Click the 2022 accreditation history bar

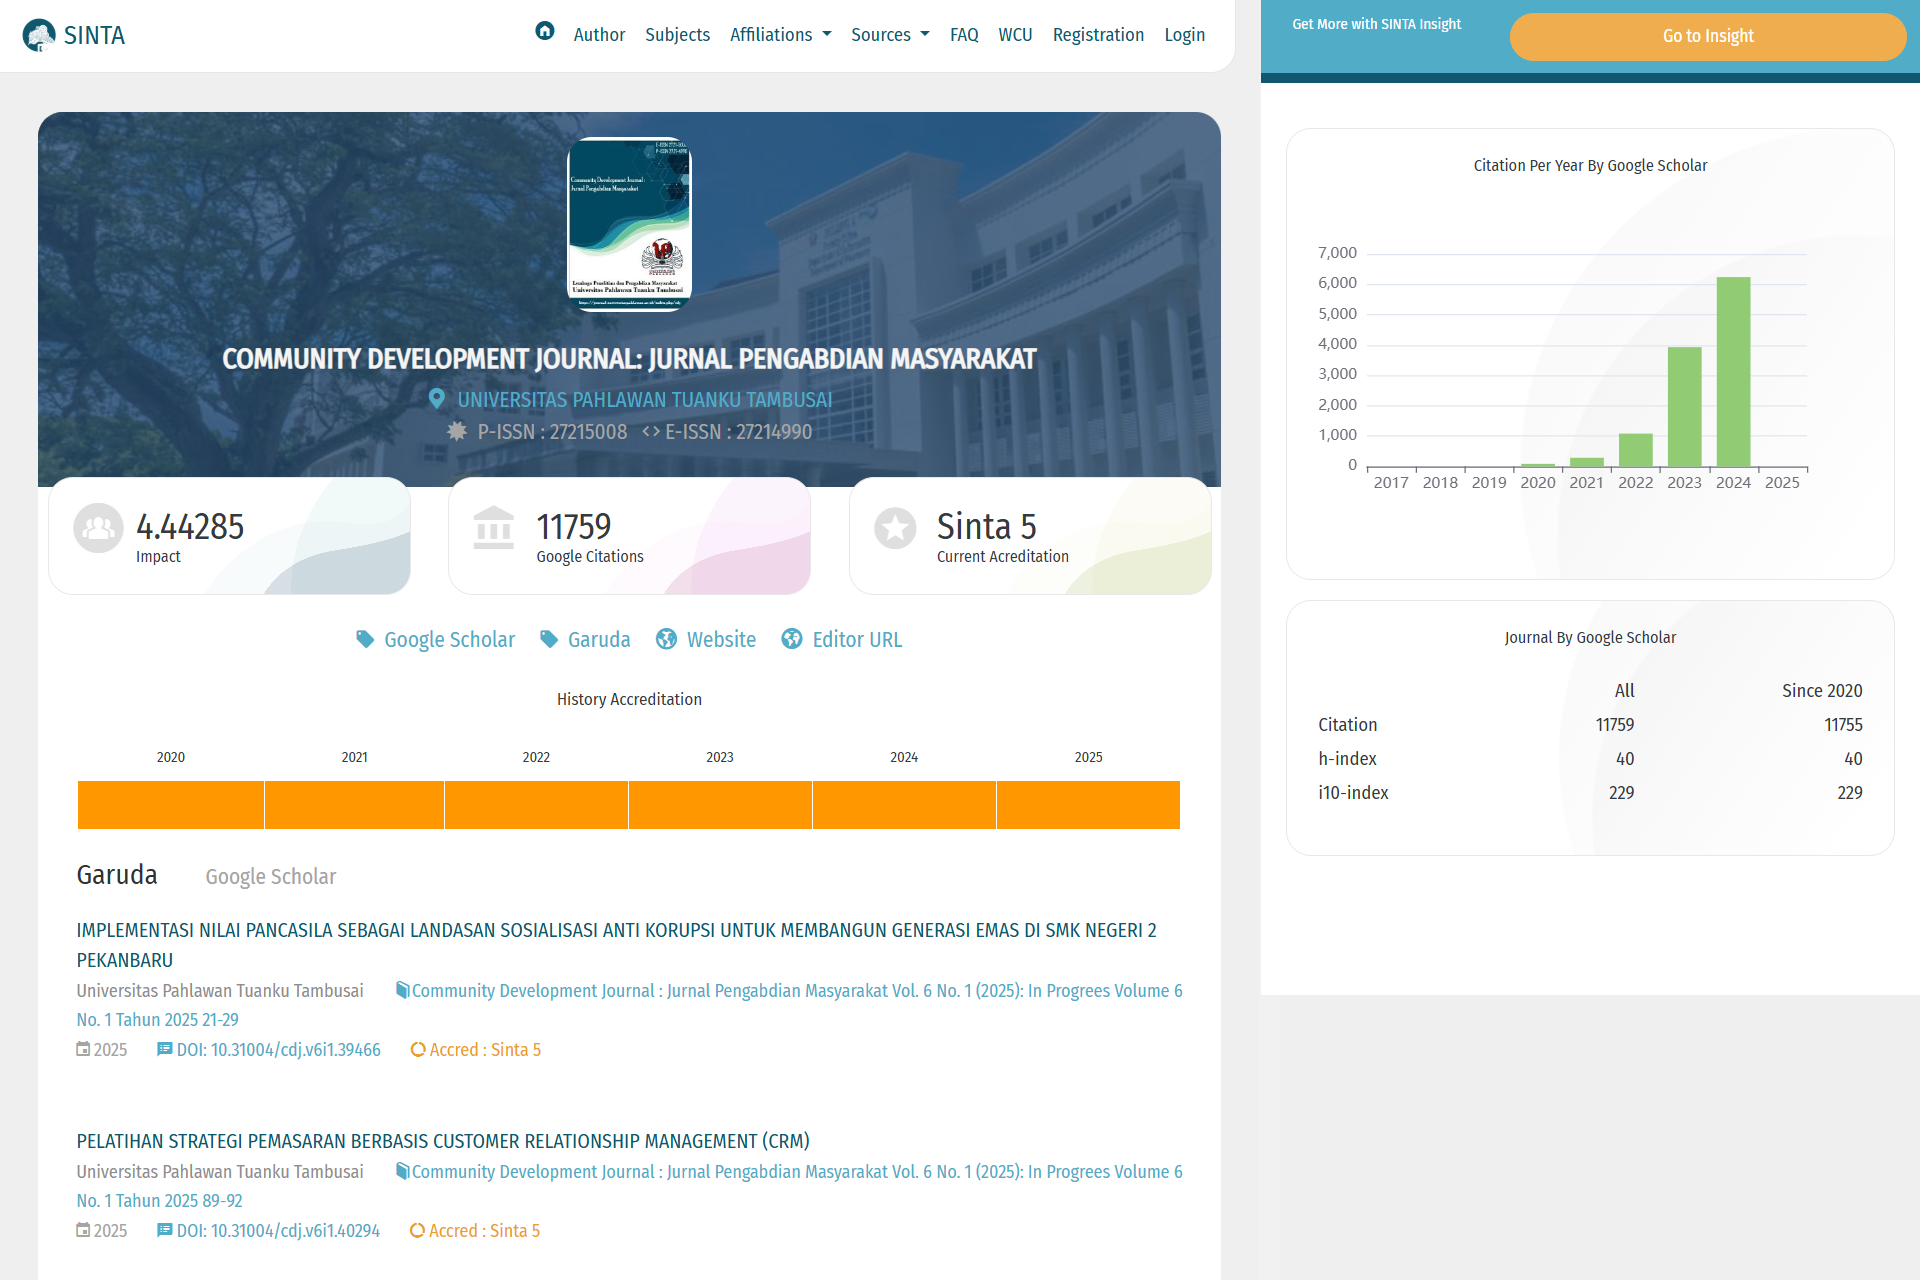[x=536, y=805]
